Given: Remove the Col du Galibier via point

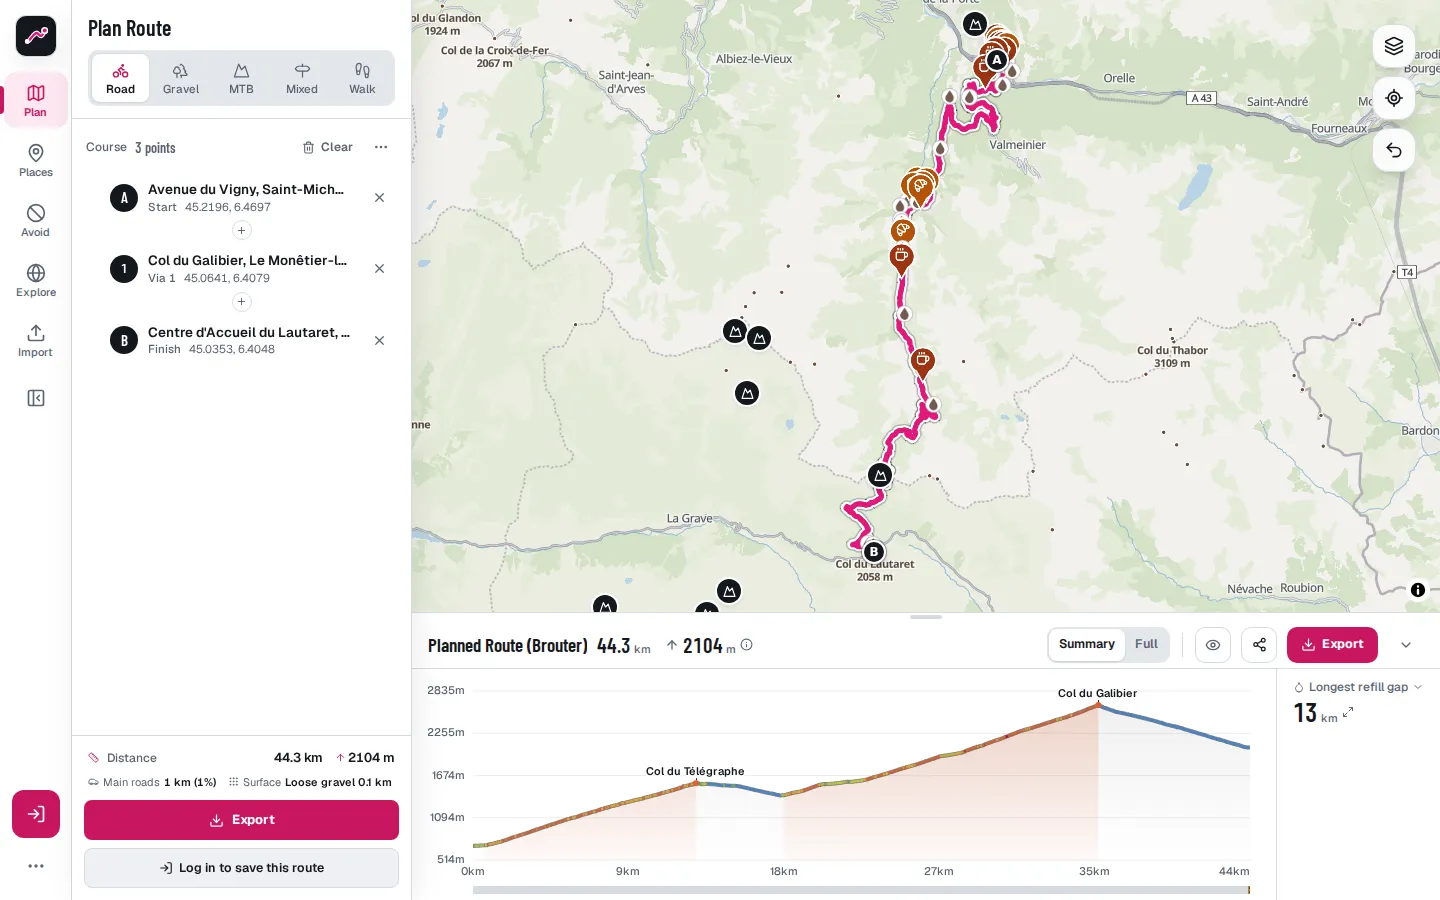Looking at the screenshot, I should [380, 269].
